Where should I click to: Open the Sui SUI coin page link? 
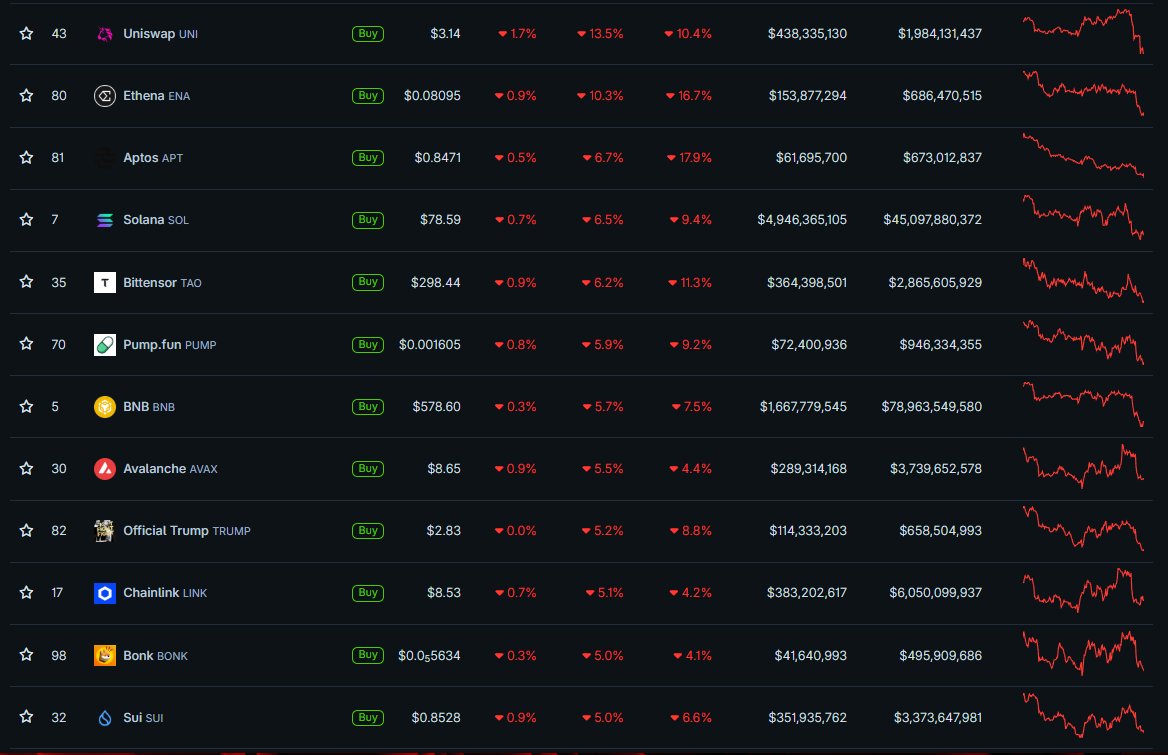point(143,718)
